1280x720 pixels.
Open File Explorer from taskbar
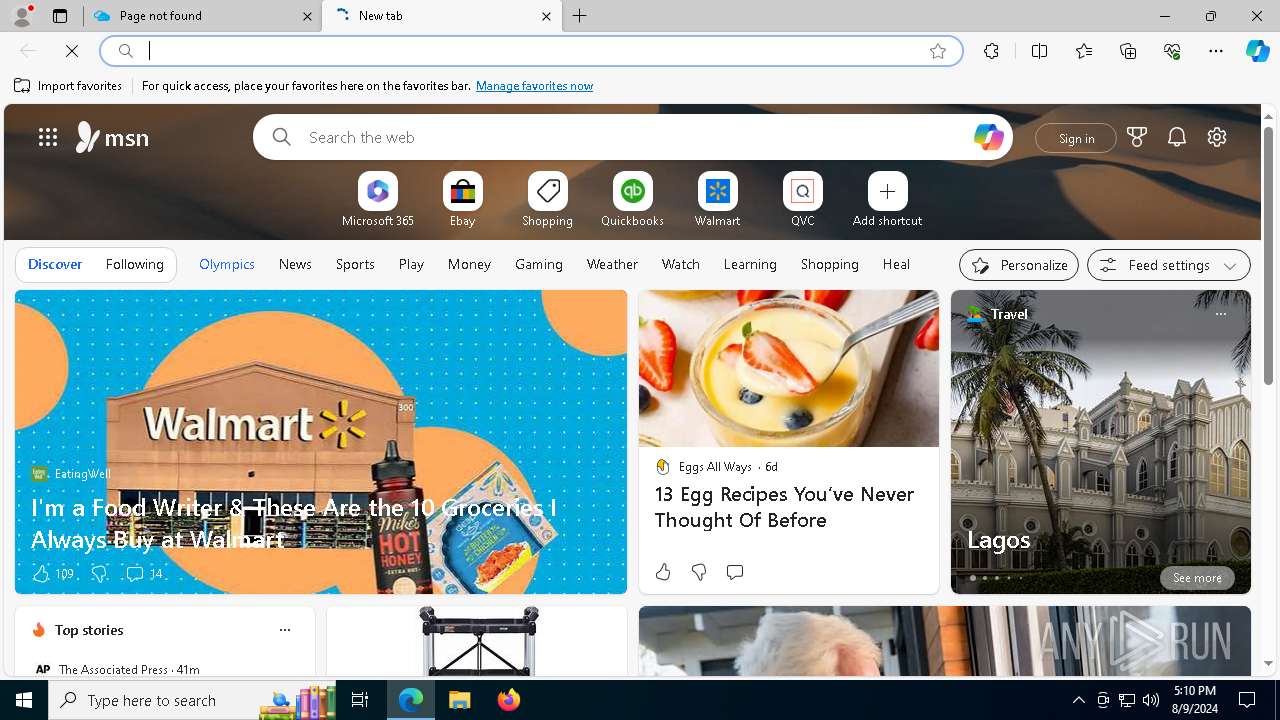pyautogui.click(x=459, y=700)
